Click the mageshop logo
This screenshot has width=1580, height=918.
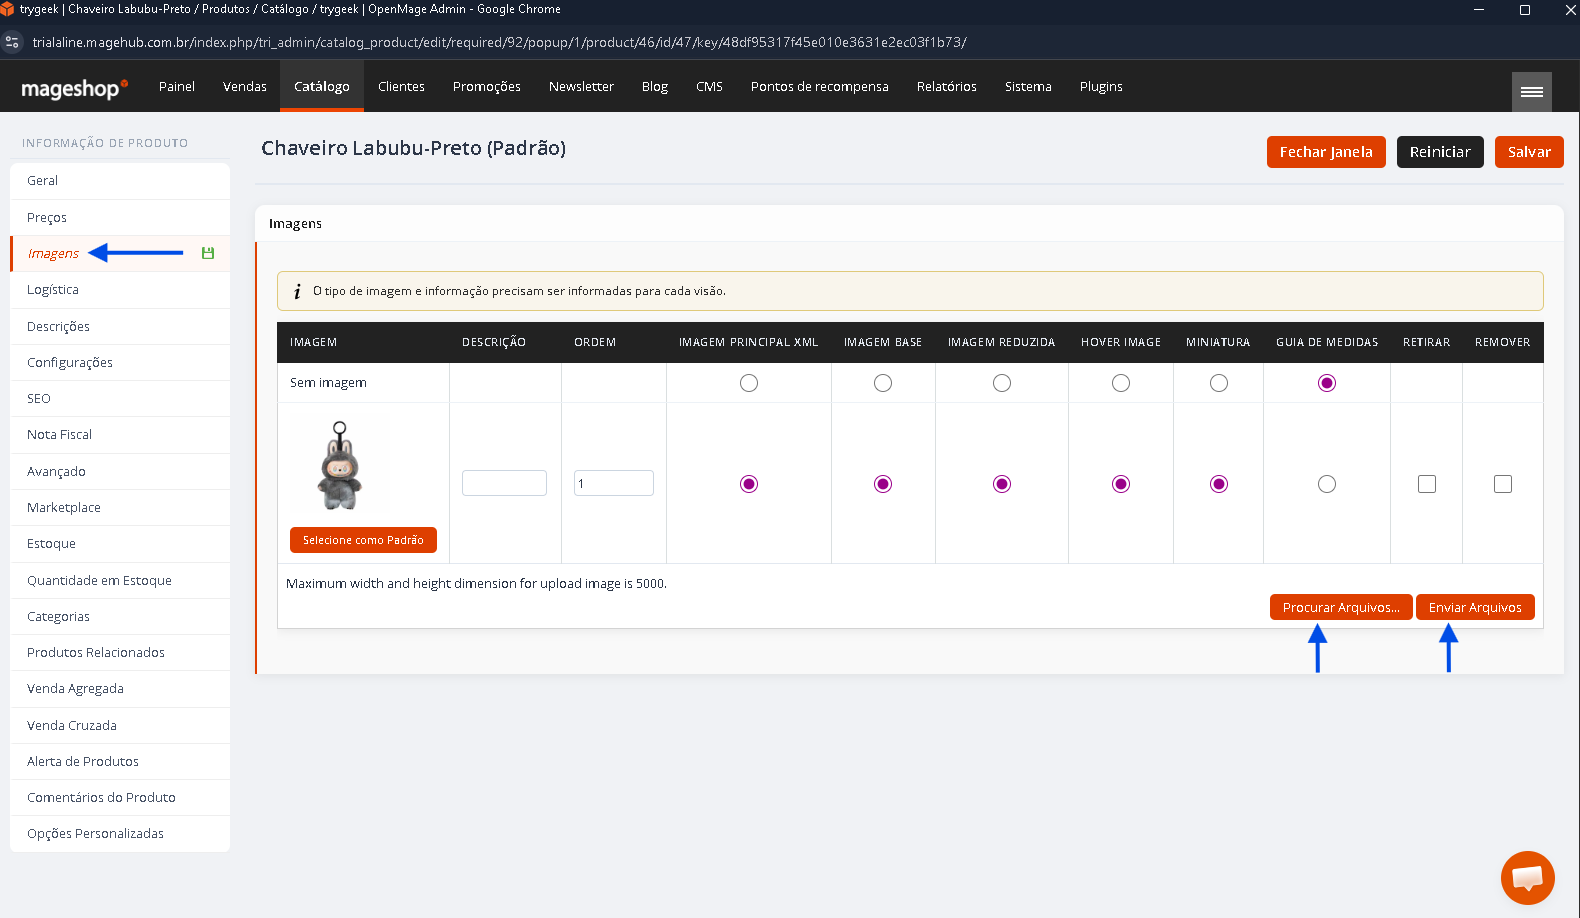coord(74,88)
